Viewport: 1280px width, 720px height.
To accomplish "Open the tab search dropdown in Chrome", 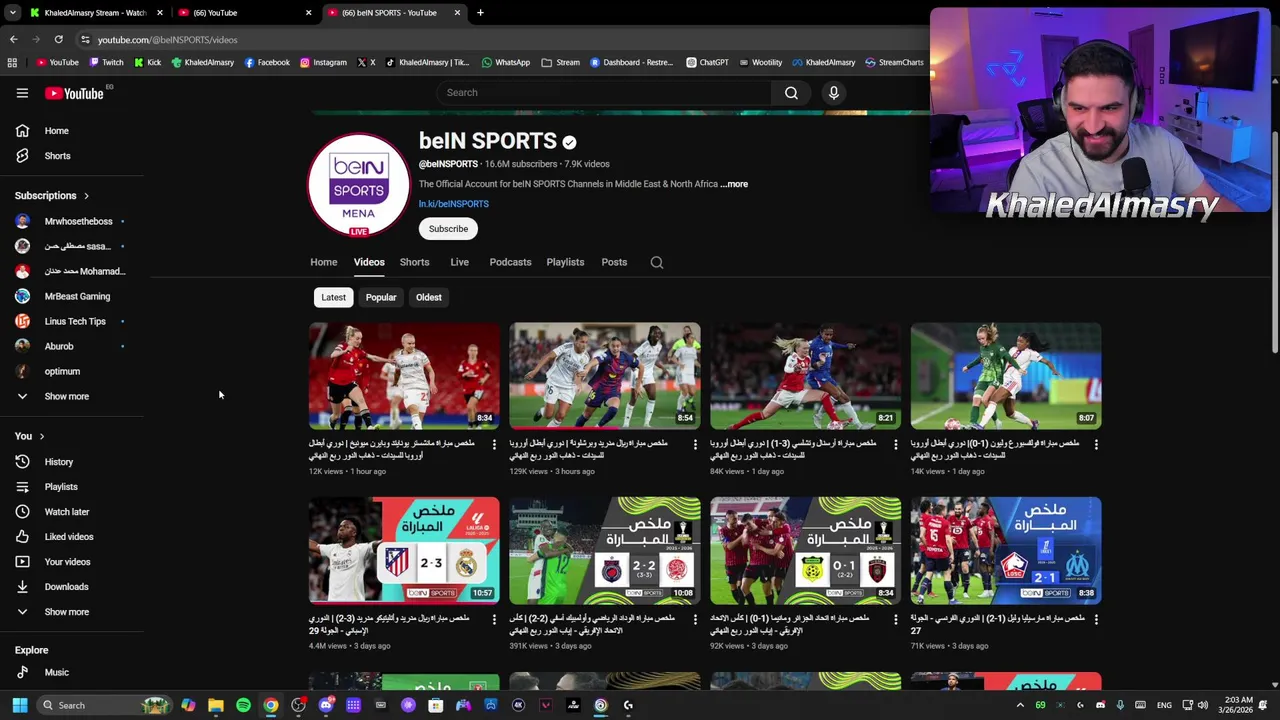I will (x=13, y=13).
